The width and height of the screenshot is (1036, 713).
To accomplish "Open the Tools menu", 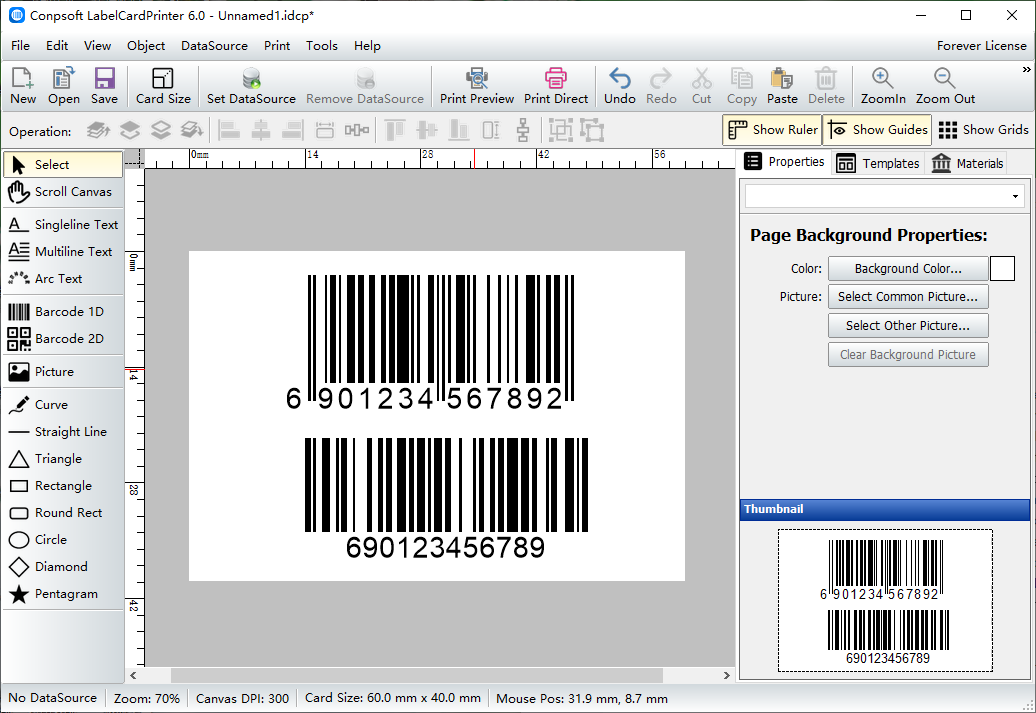I will (x=322, y=46).
